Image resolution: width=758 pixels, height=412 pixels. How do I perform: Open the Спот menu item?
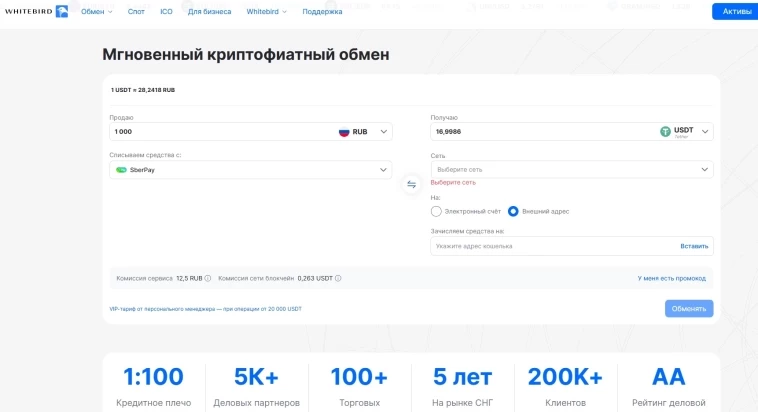[136, 12]
